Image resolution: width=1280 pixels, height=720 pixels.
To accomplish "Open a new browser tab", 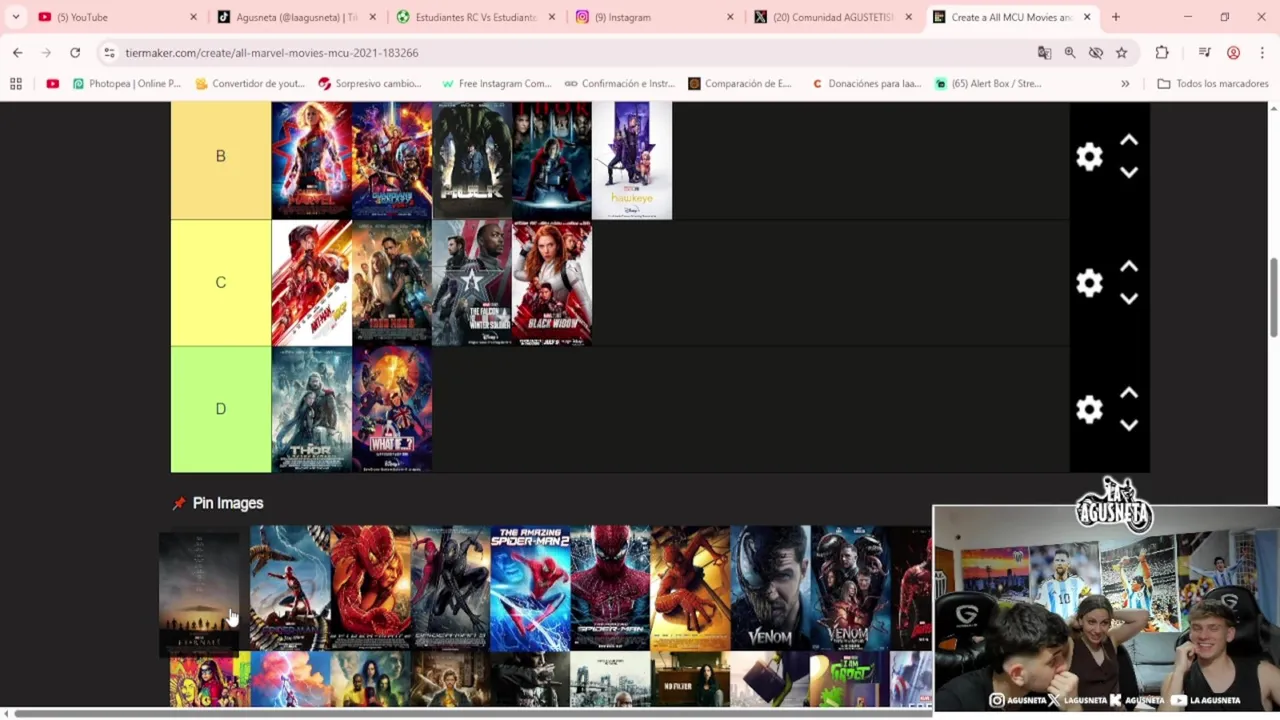I will pos(1116,17).
